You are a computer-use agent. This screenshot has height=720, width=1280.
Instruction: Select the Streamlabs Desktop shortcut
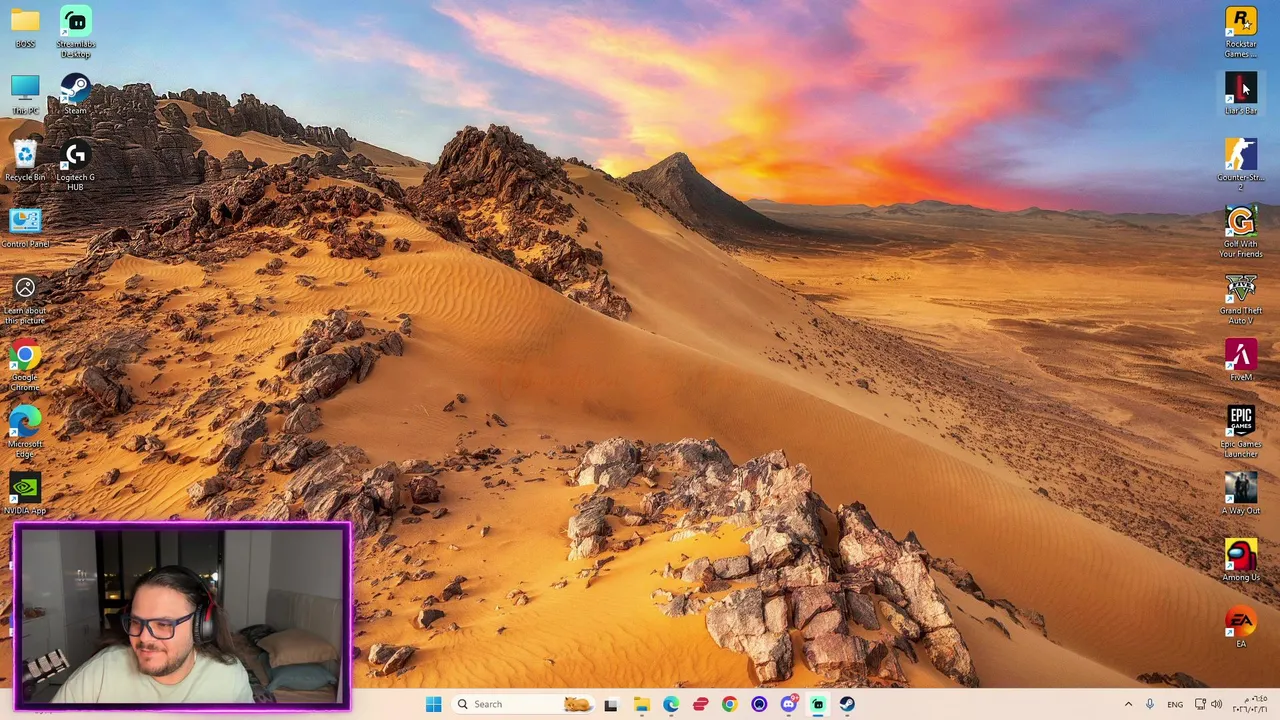tap(75, 32)
